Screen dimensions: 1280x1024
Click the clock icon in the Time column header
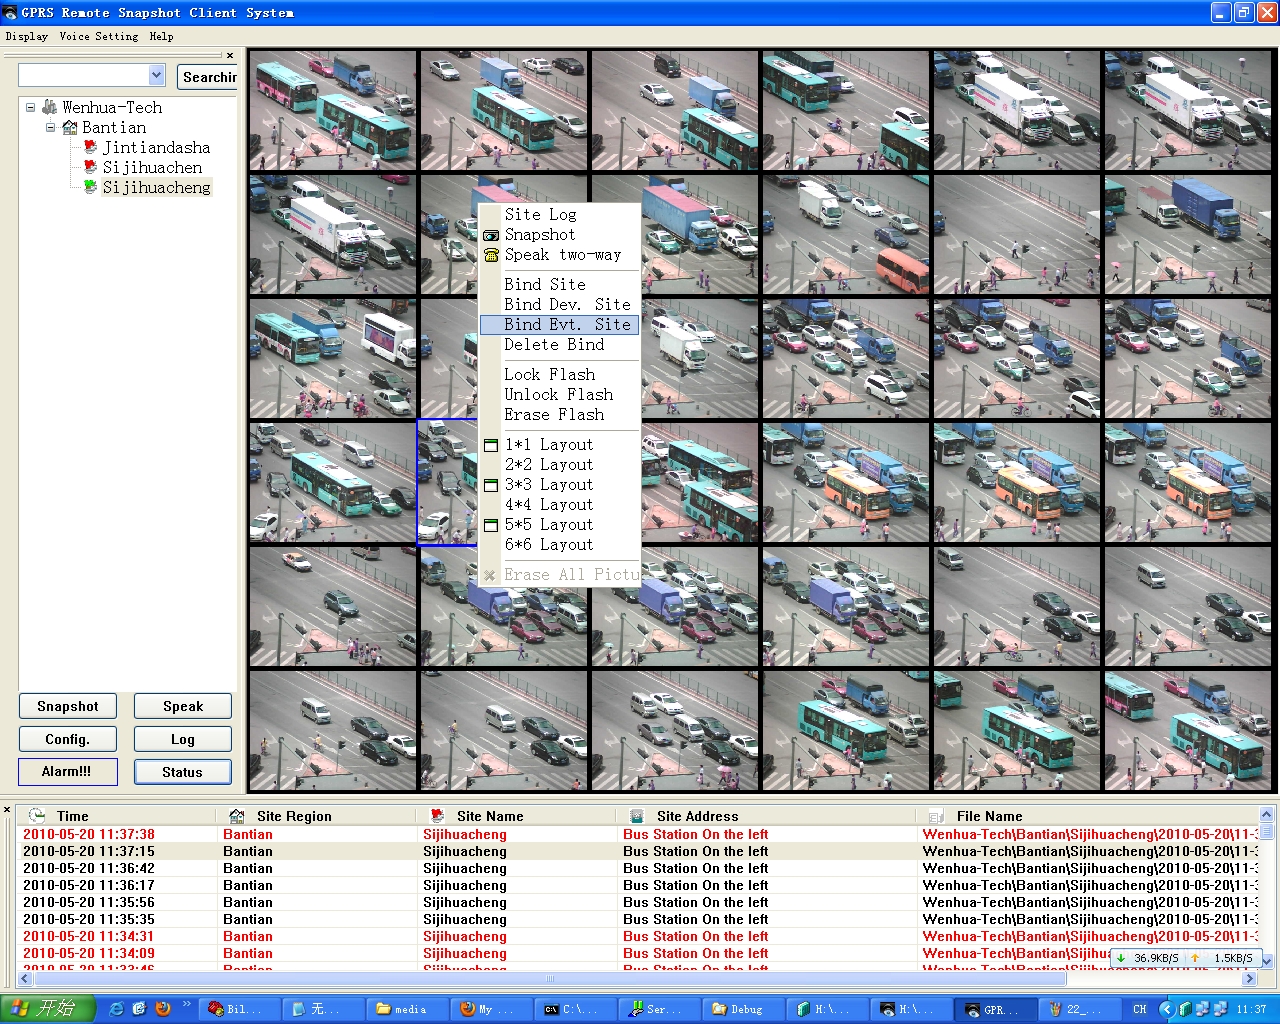coord(37,816)
